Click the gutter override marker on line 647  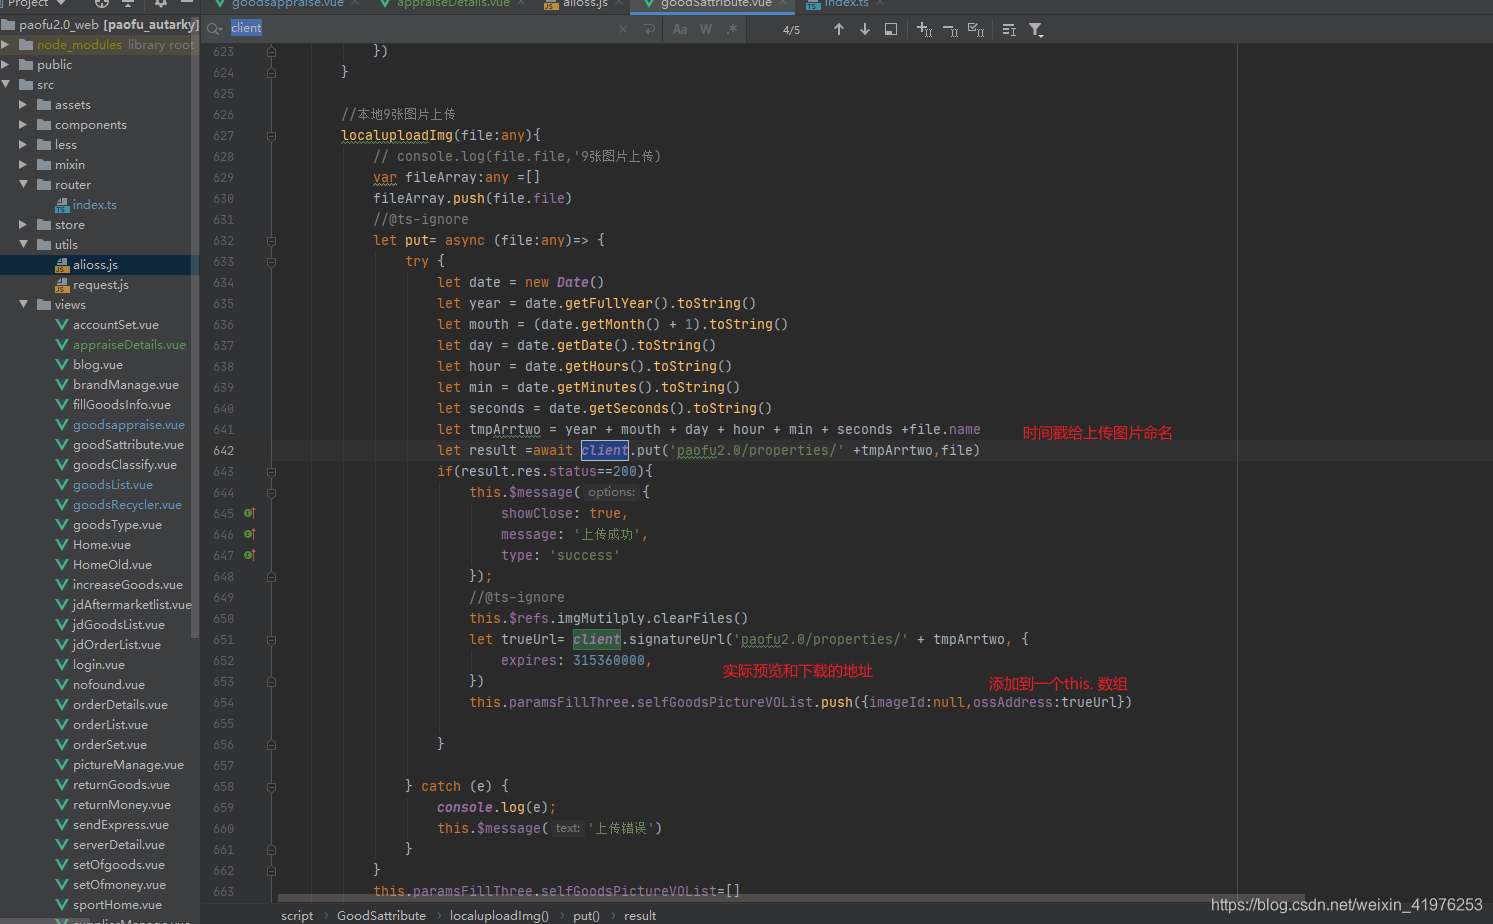click(x=250, y=555)
